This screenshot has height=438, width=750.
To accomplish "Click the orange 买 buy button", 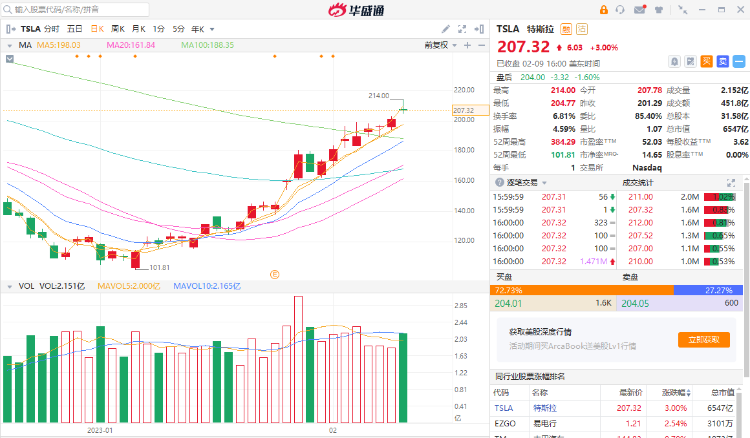I will [706, 61].
